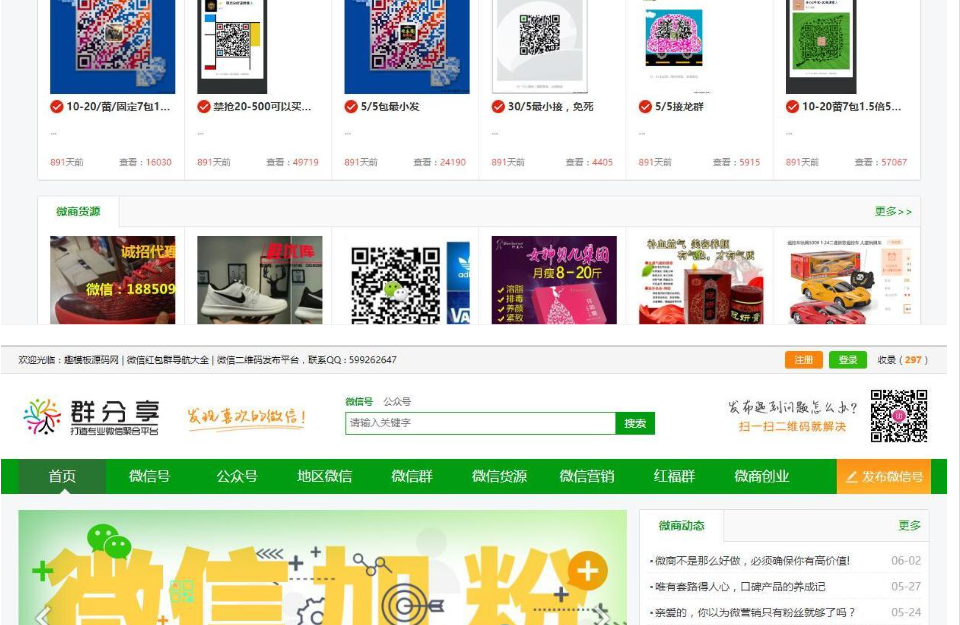Screen dimensions: 960x625
Task: Click pink car QR thumbnail above 5/5接龙群
Action: tap(674, 40)
